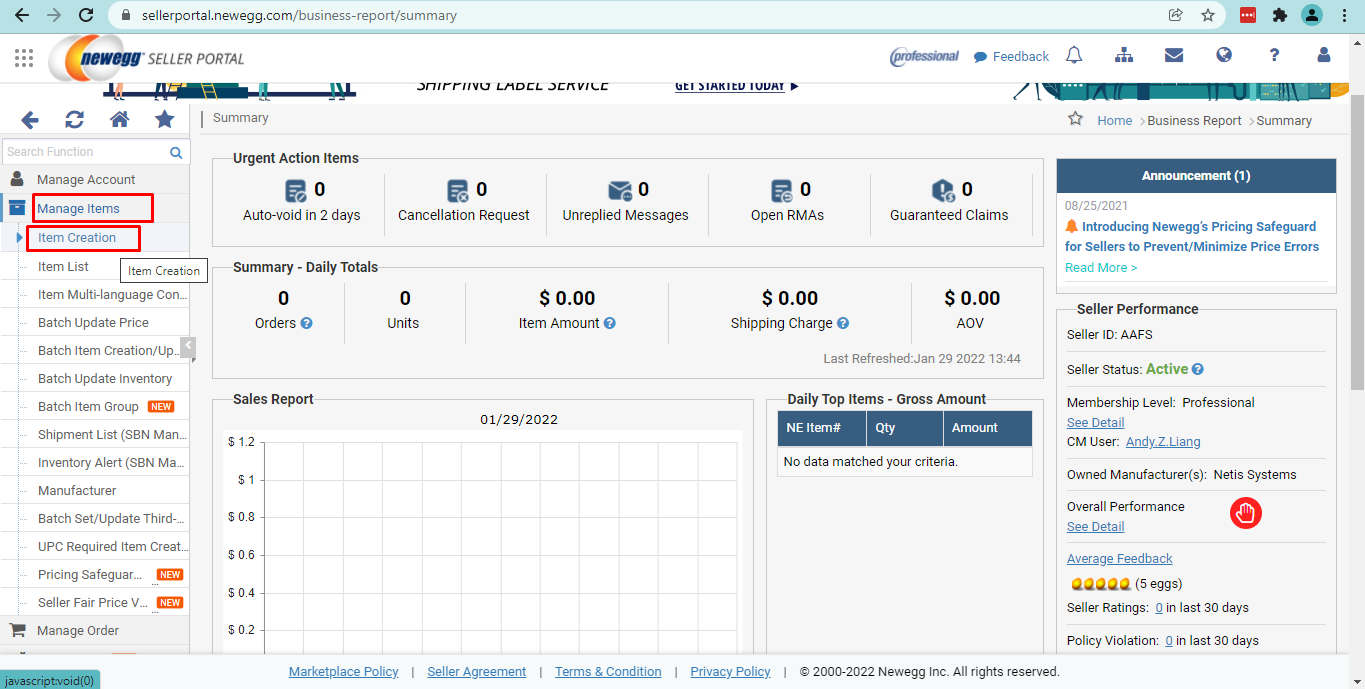This screenshot has width=1365, height=689.
Task: Click the Feedback link in header
Action: pyautogui.click(x=1011, y=57)
